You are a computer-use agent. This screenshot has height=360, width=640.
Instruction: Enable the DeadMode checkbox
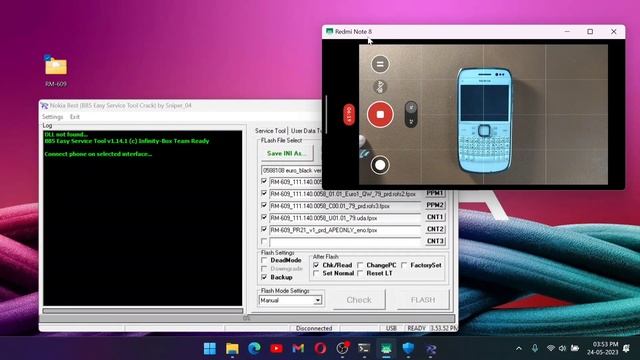[x=264, y=260]
